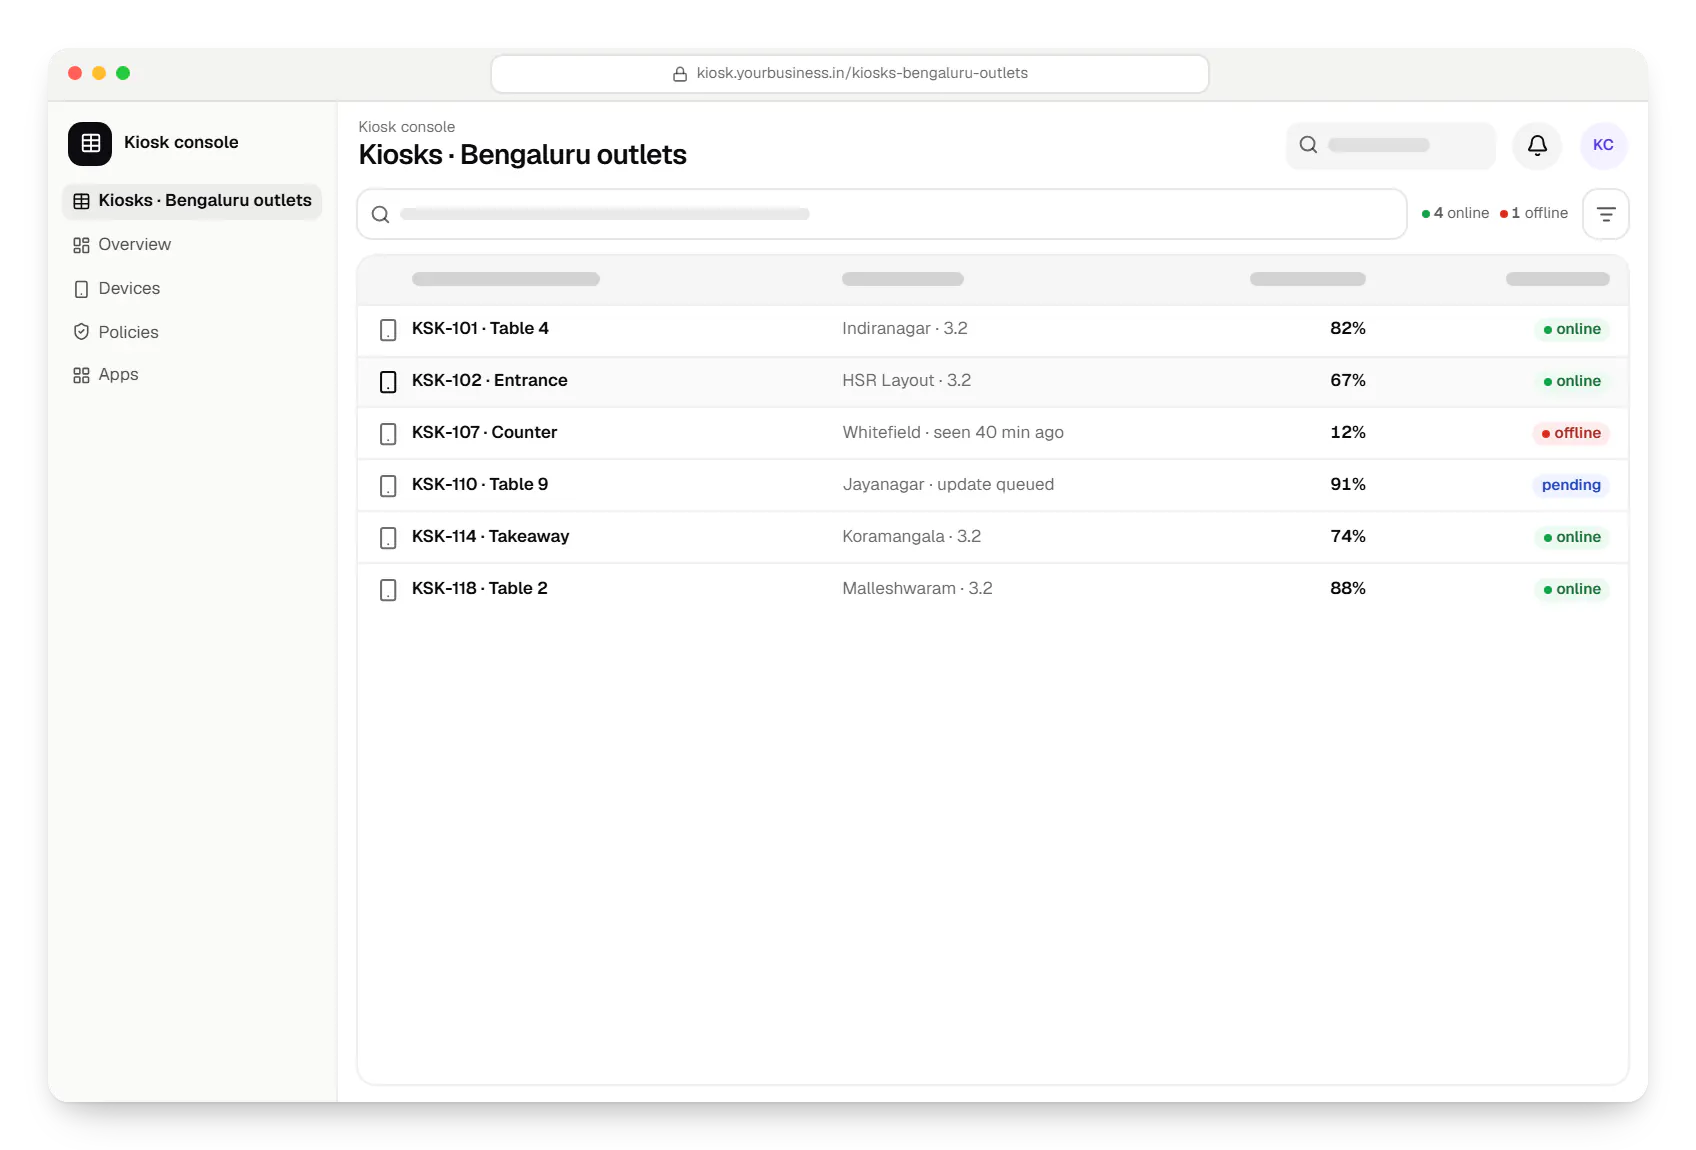Open kiosk KSK-118 · Table 2

click(x=993, y=590)
